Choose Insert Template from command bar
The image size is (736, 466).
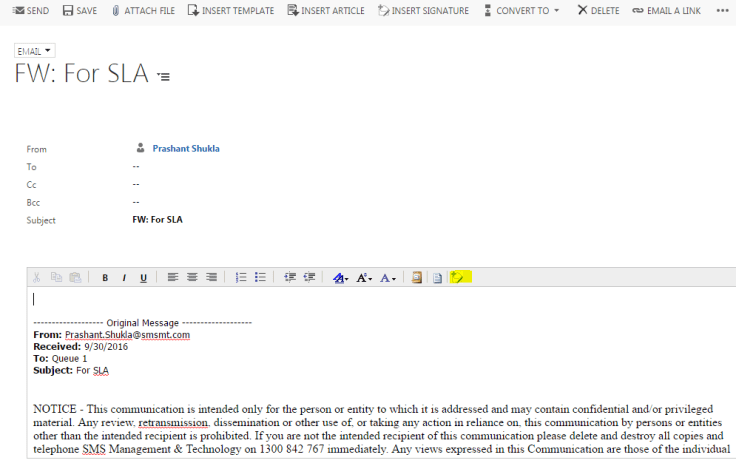tap(230, 11)
